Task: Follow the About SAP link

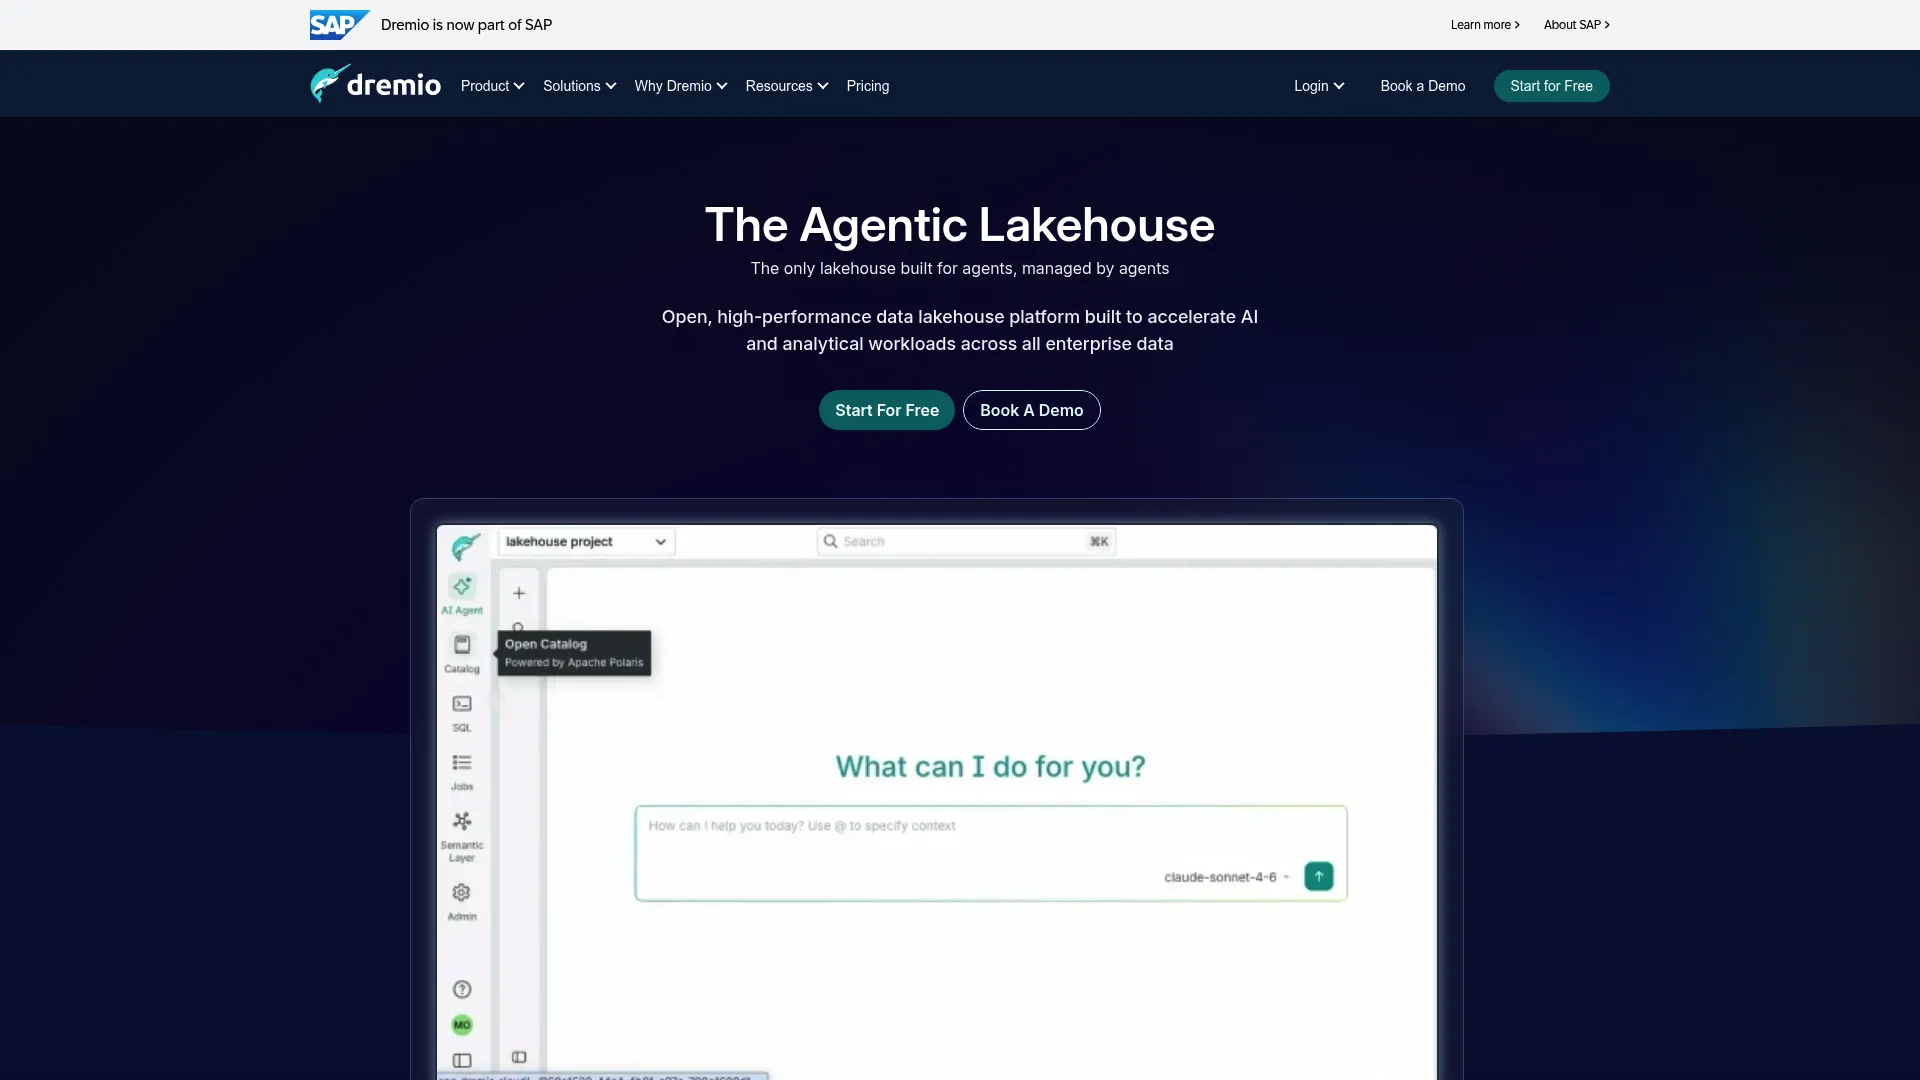Action: (x=1577, y=25)
